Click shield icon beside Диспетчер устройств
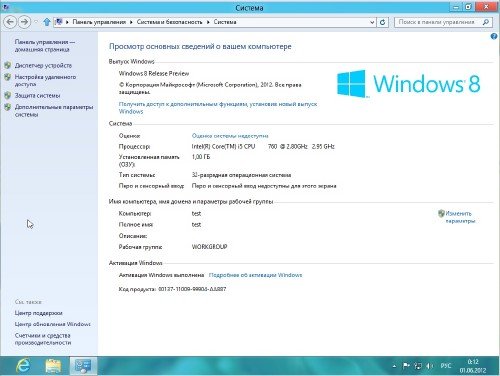 (8, 65)
